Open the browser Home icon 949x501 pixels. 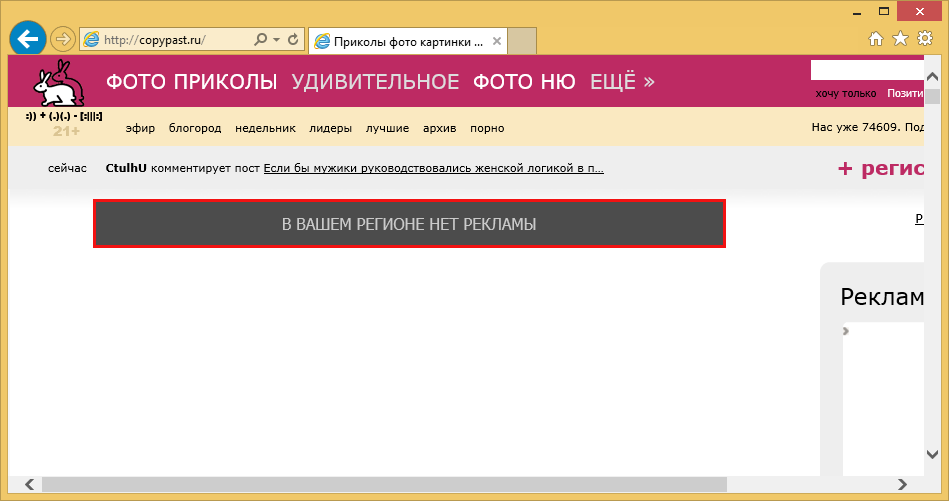[875, 39]
